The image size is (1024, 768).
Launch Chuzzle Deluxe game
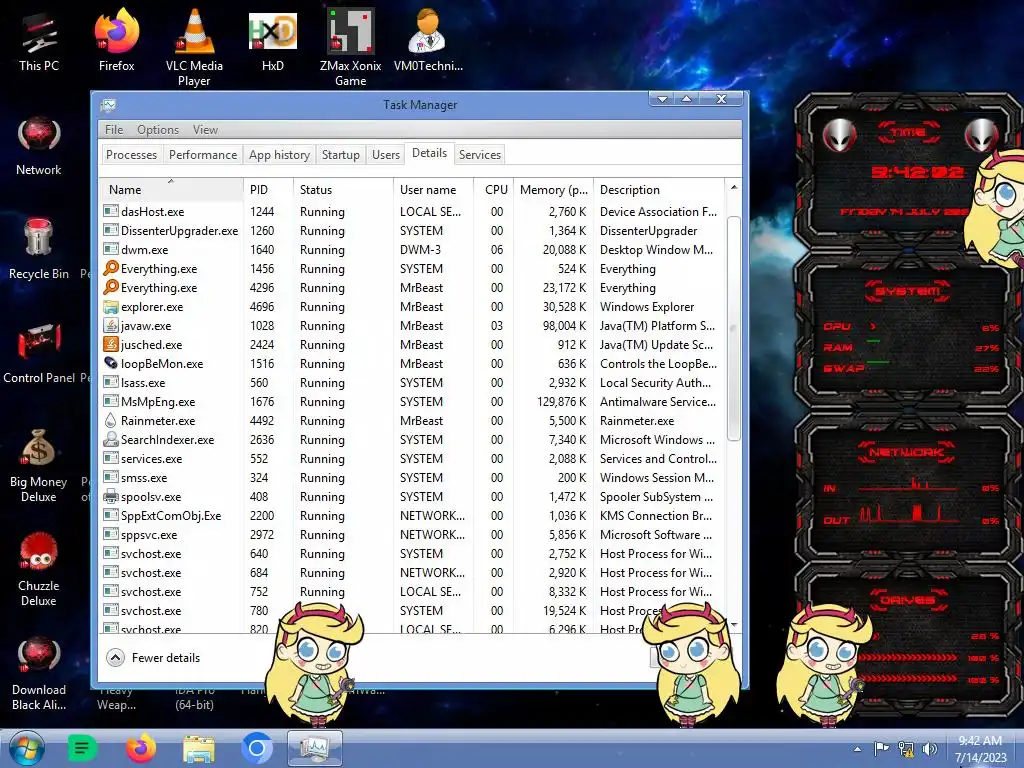click(x=39, y=569)
